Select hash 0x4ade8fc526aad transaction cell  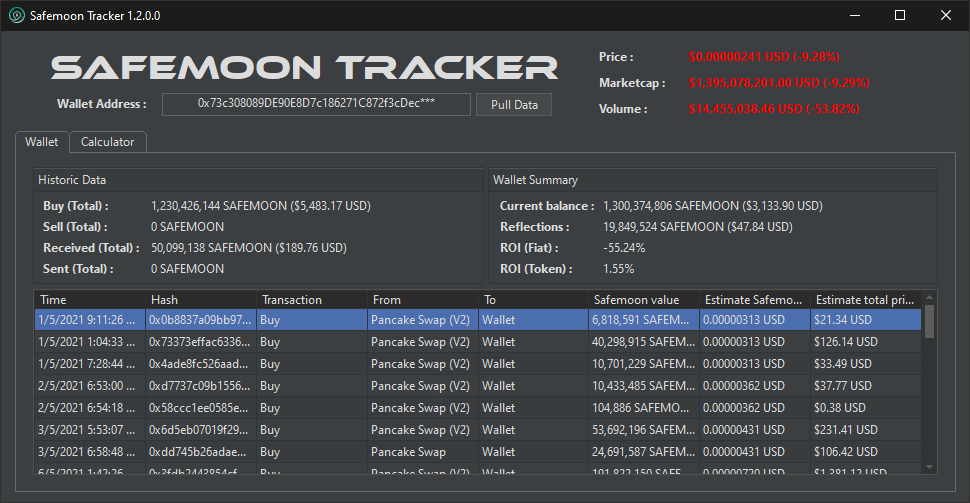point(200,364)
